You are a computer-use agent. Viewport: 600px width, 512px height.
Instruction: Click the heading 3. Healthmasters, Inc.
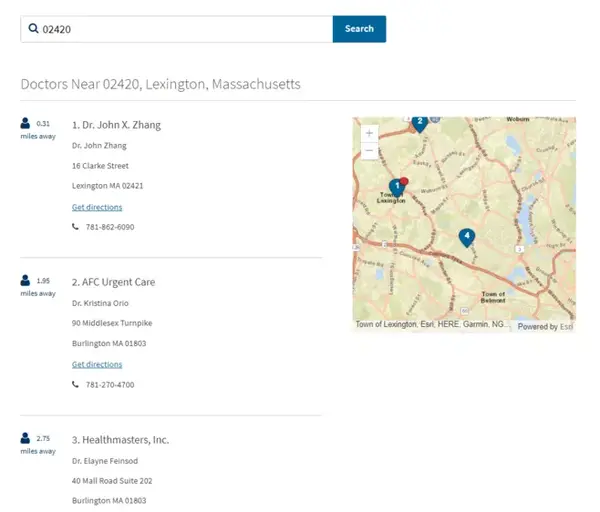tap(121, 440)
